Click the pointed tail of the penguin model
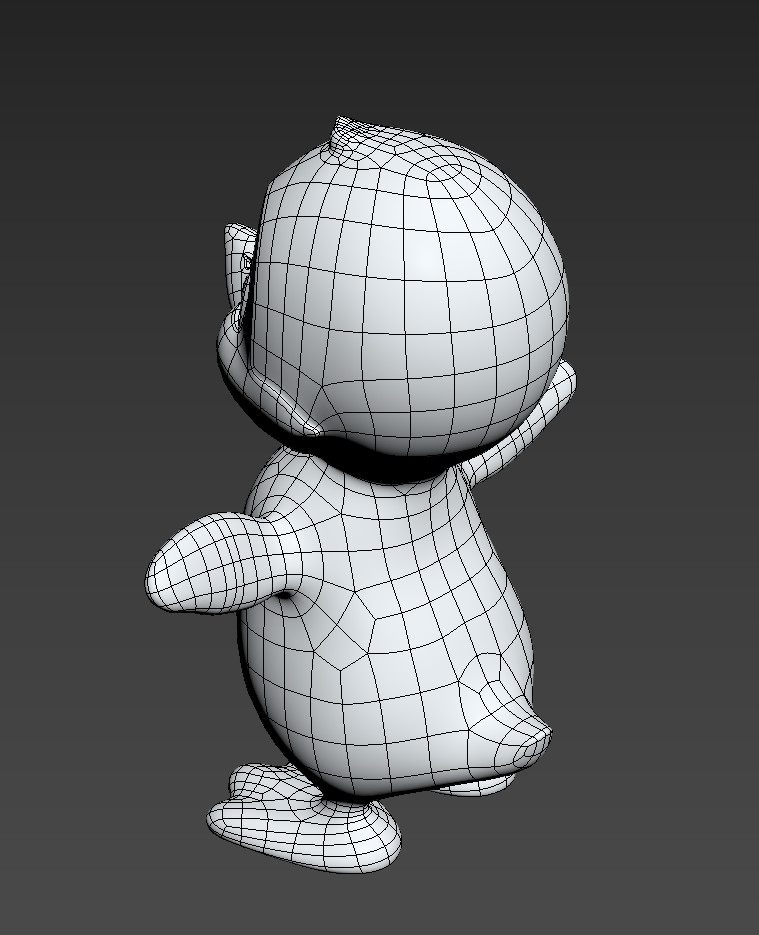 point(519,735)
